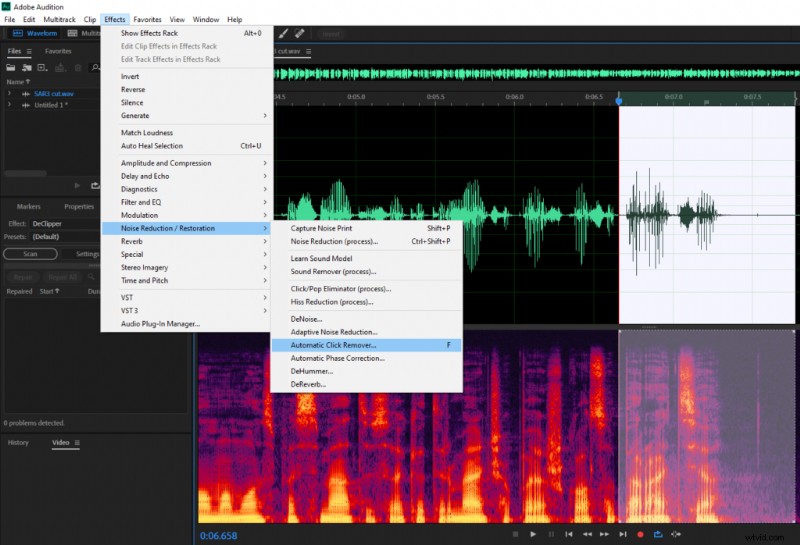Choose Noise Reduction (process) item

(367, 241)
